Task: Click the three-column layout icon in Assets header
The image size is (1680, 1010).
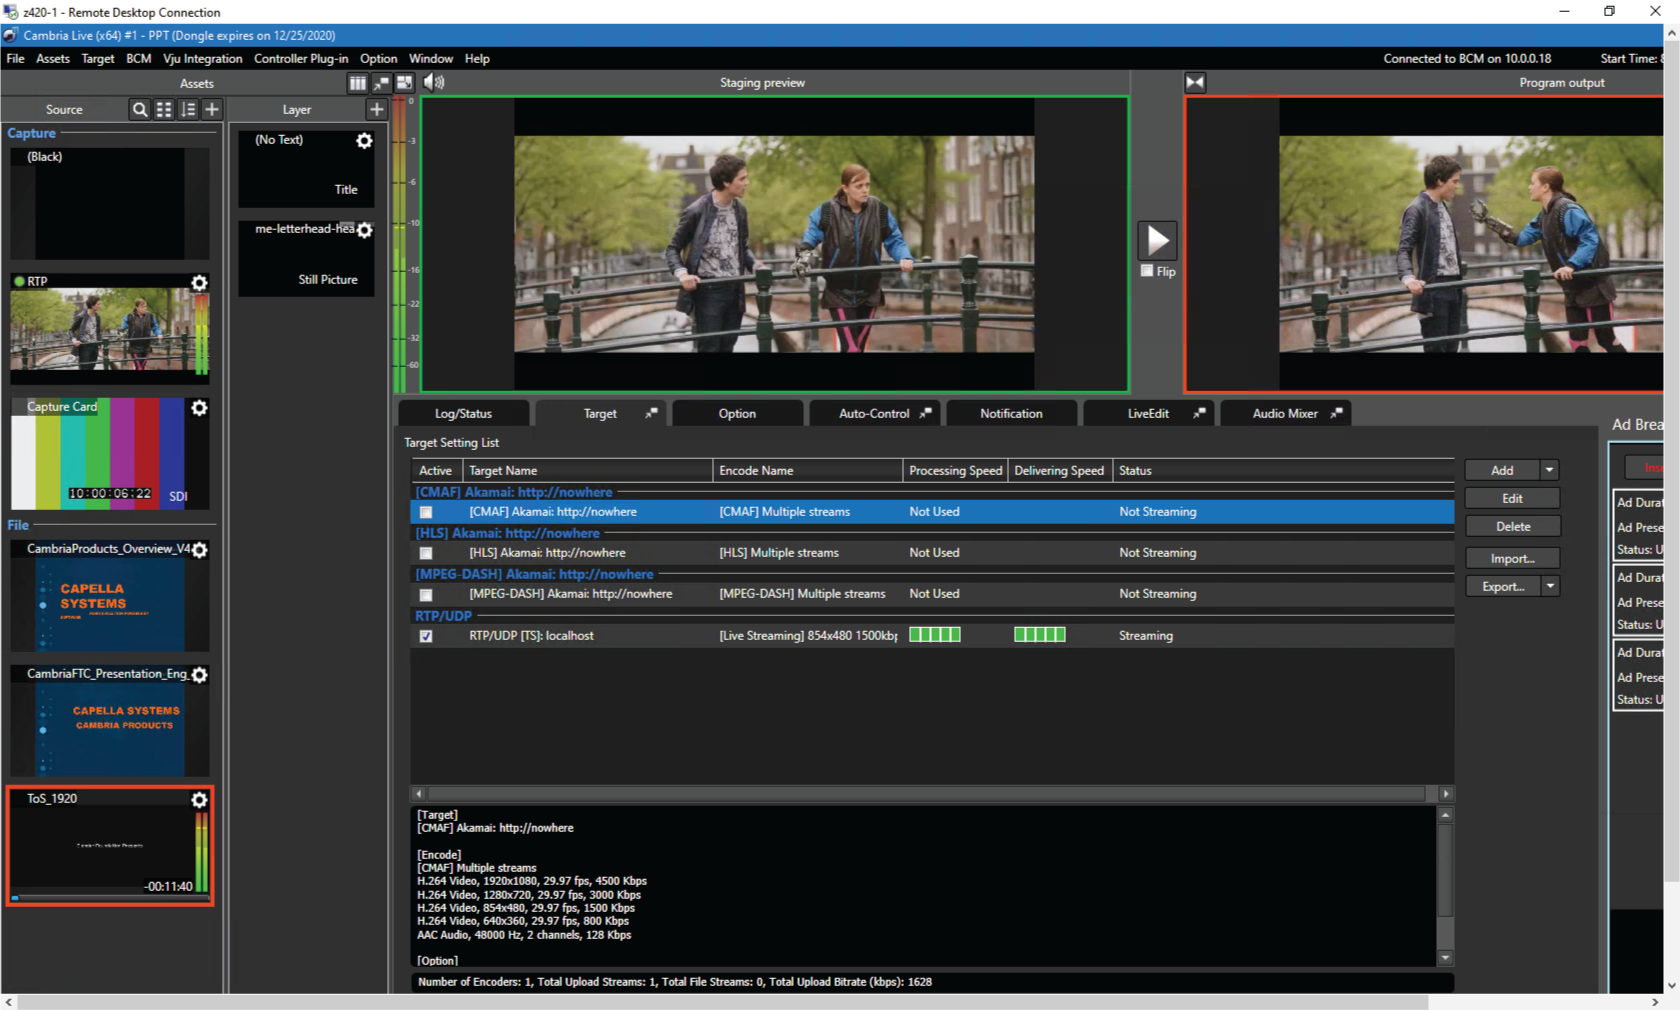Action: (357, 83)
